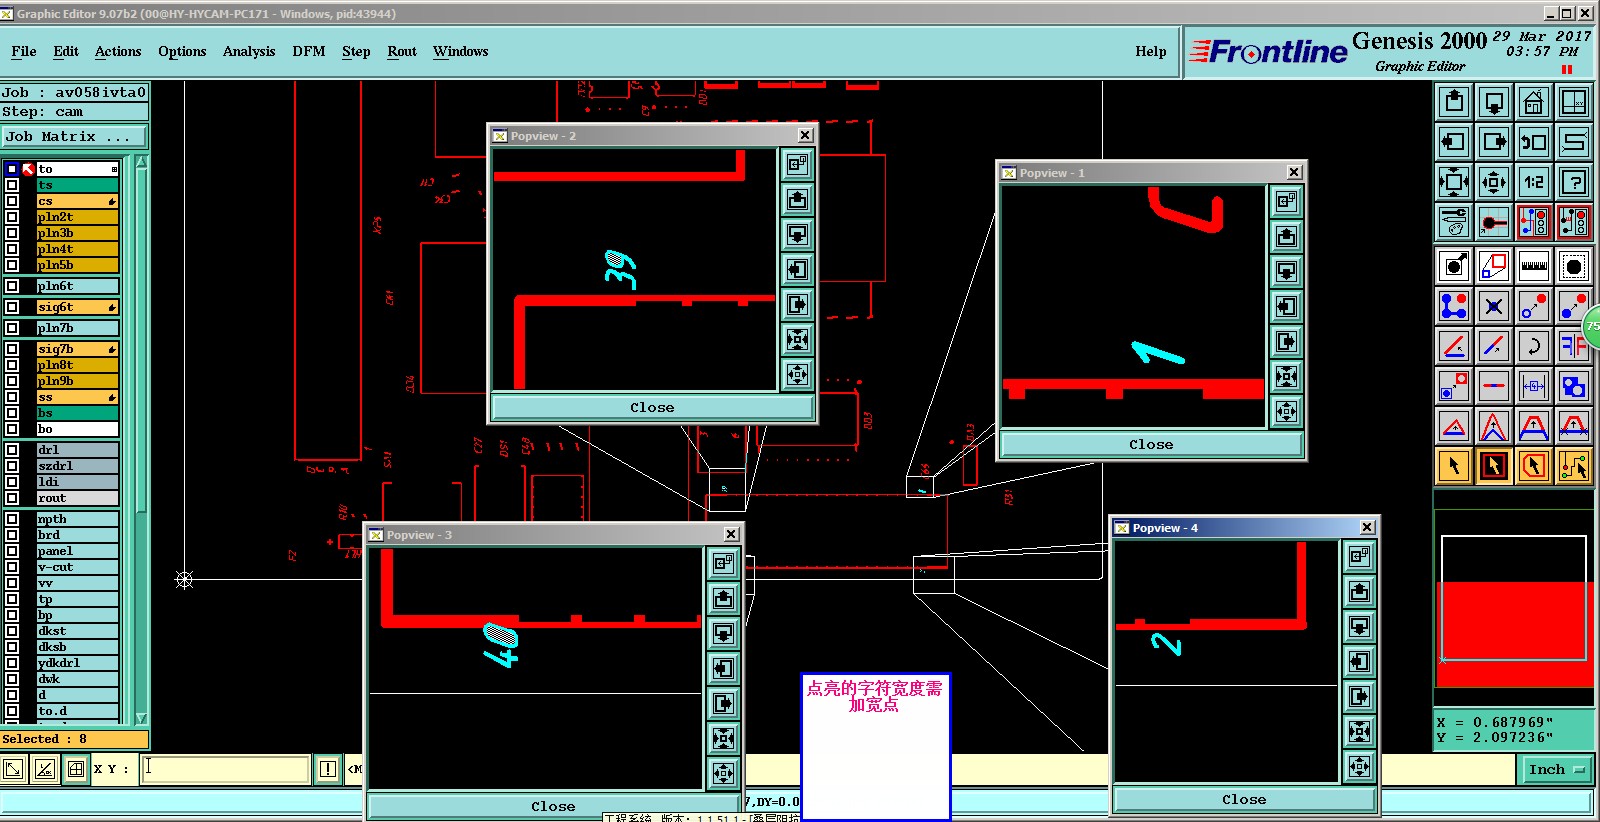Click Close in Popview - 4

pyautogui.click(x=1244, y=799)
